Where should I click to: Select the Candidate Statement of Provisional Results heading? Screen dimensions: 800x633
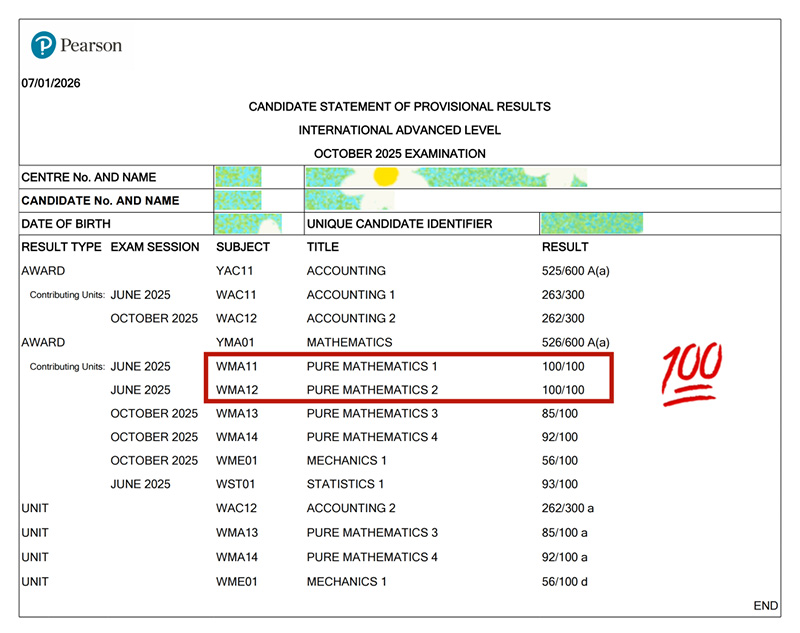click(x=399, y=106)
